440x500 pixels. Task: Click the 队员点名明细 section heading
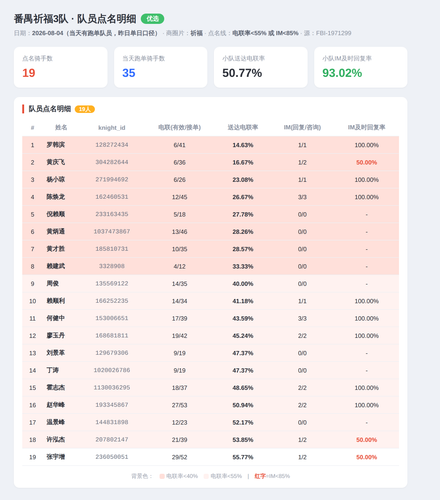coord(50,109)
